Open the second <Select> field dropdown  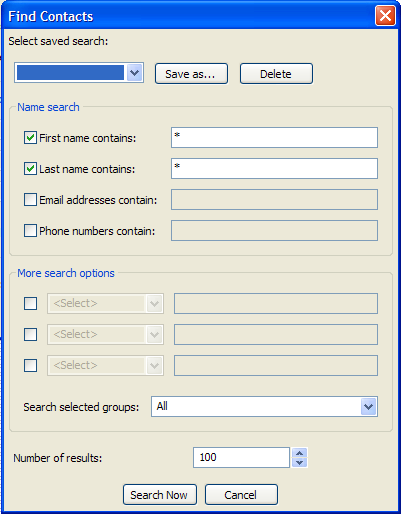click(x=154, y=334)
